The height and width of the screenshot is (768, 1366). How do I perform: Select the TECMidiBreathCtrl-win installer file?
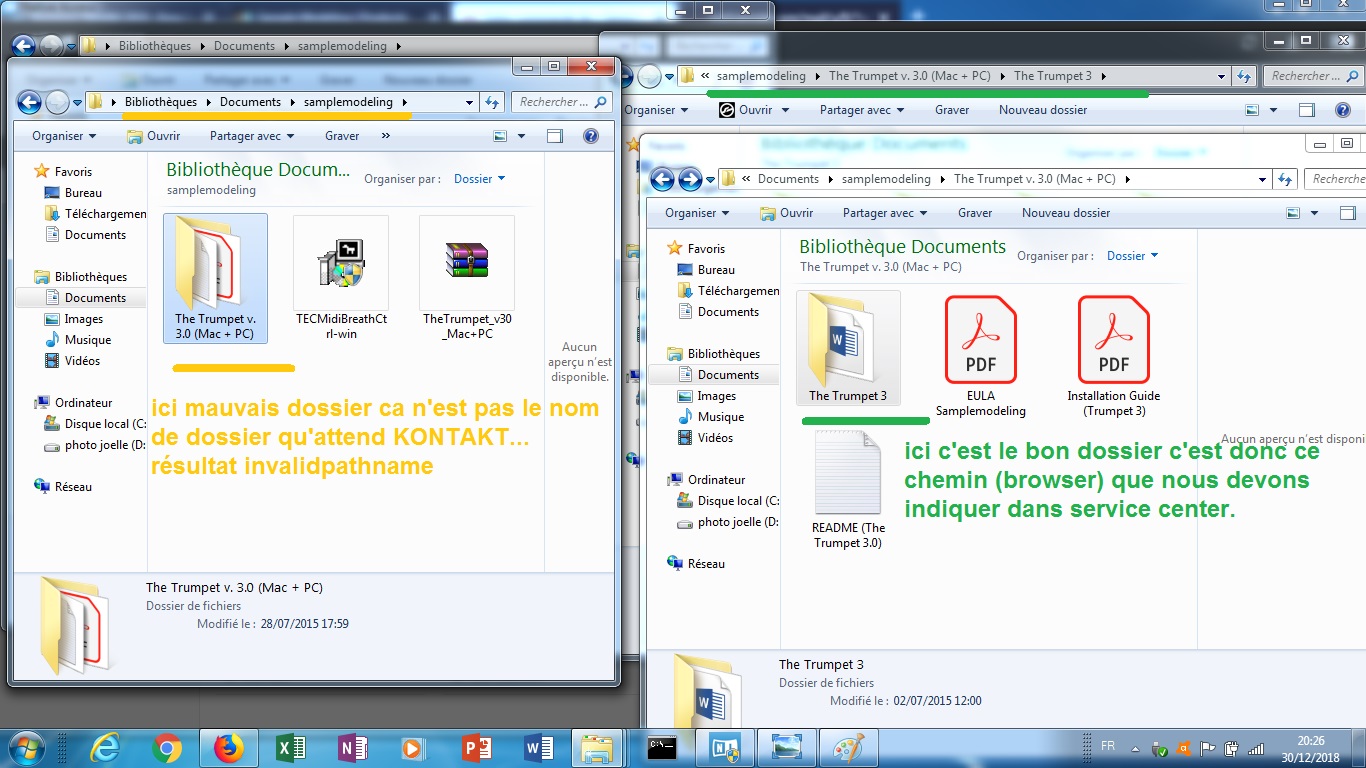(341, 279)
